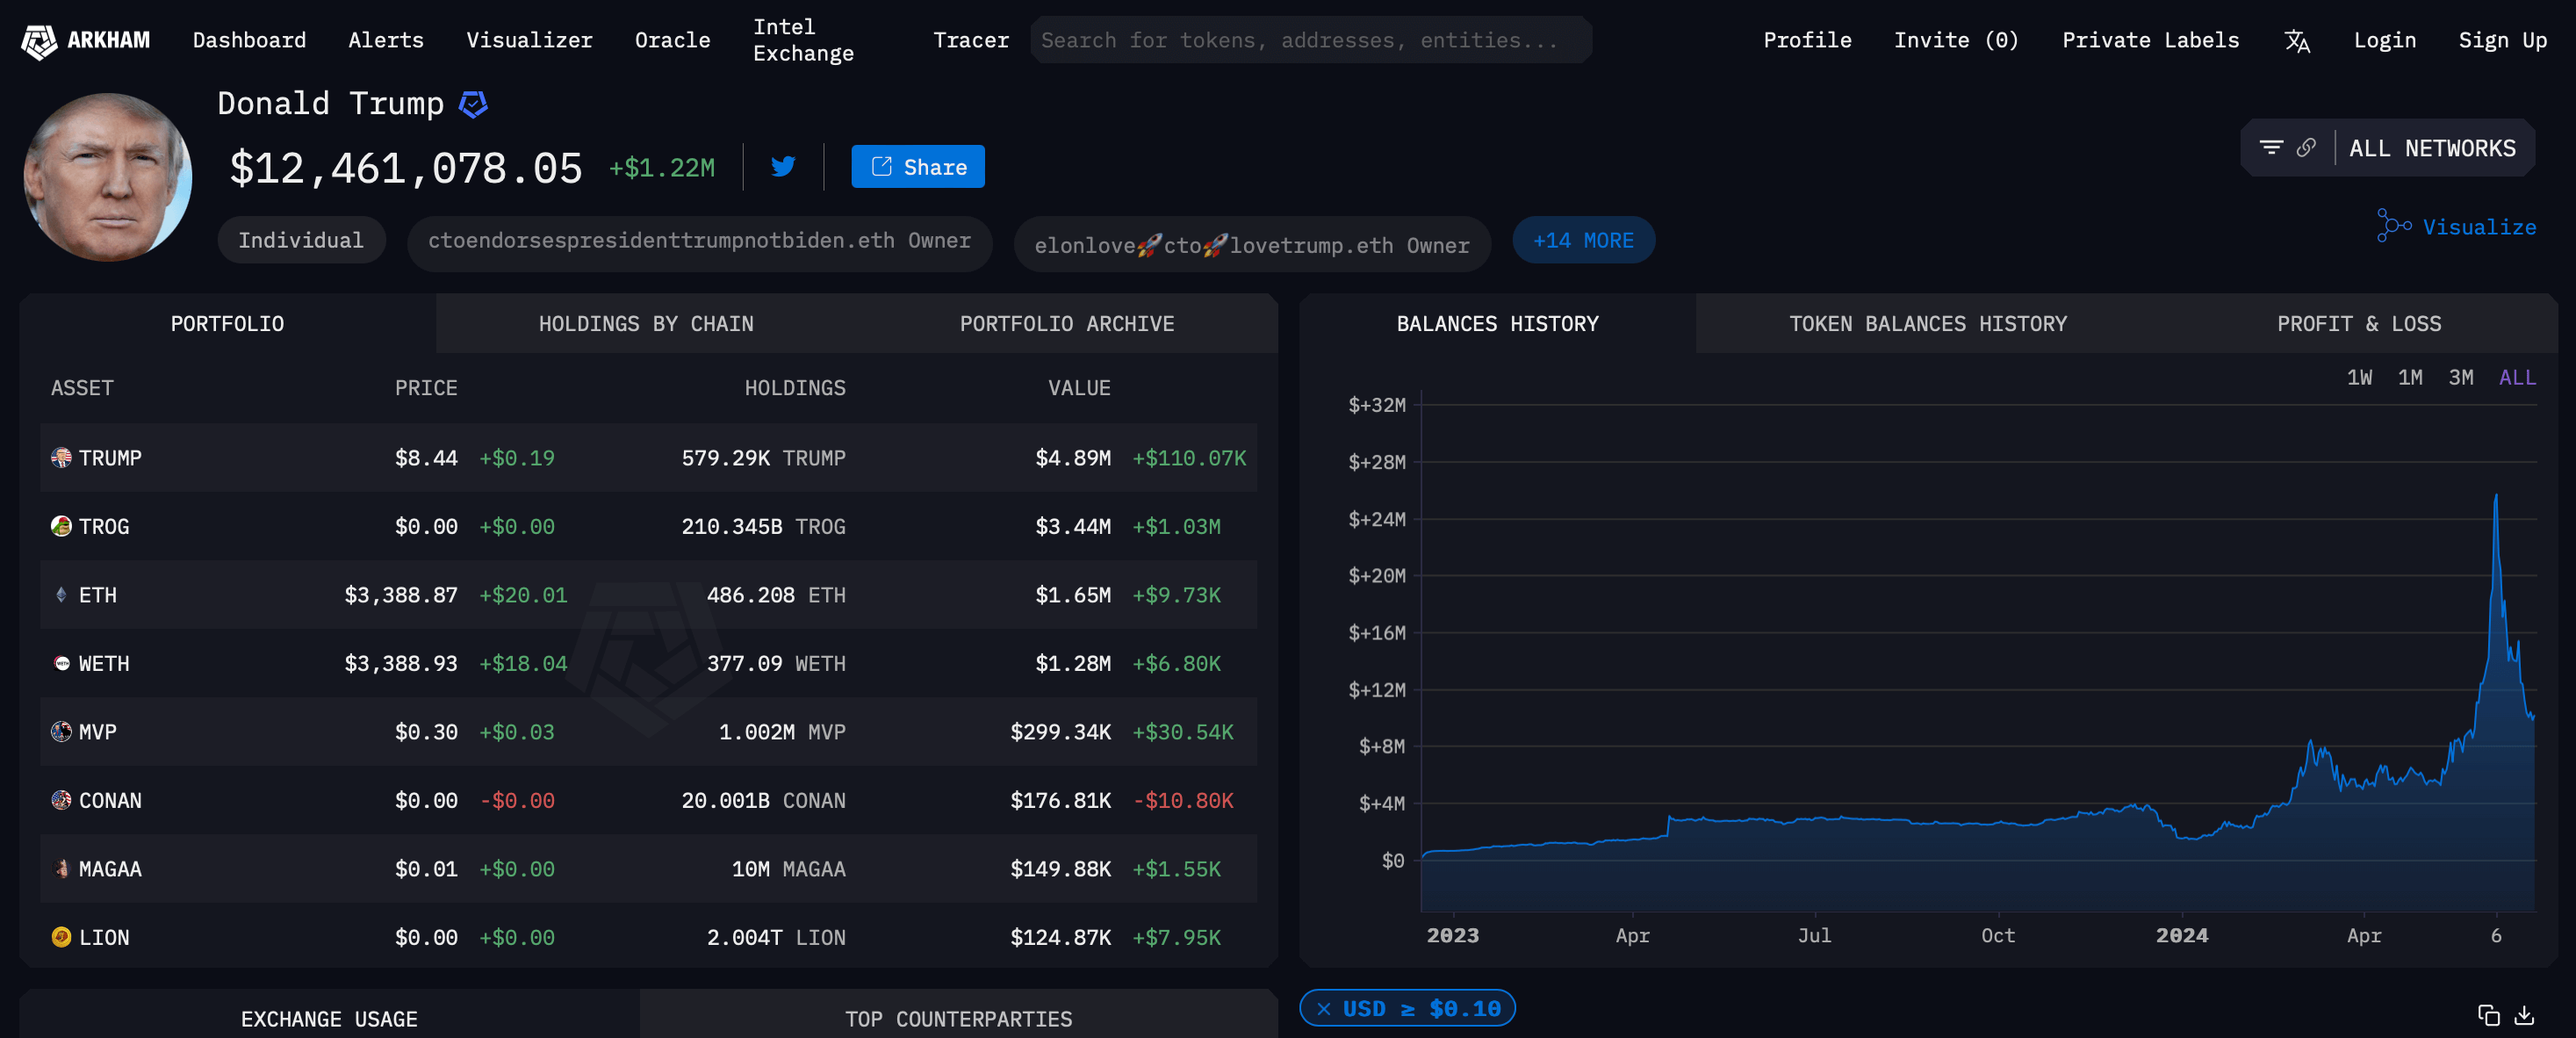The image size is (2576, 1038).
Task: Click the MVP token icon
Action: 61,732
